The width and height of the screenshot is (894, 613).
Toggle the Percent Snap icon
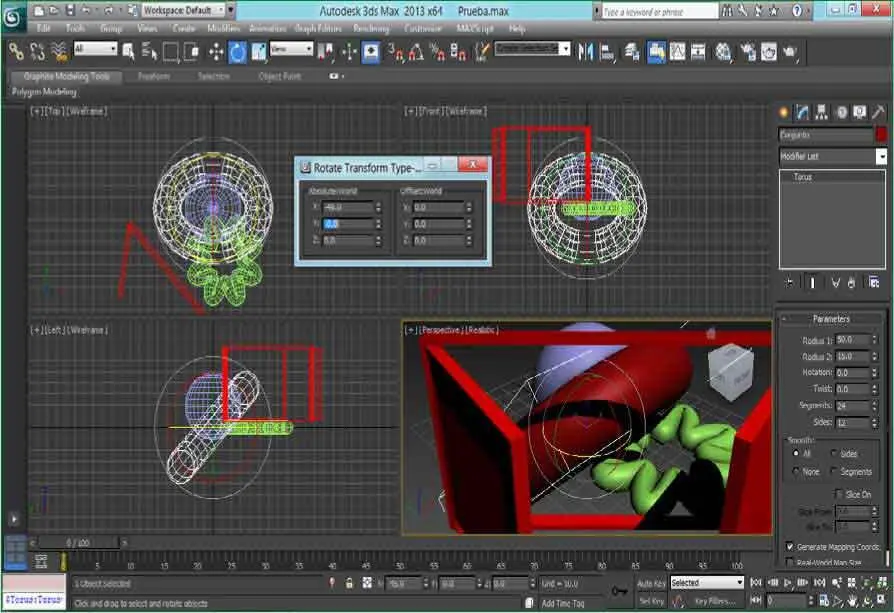tap(437, 52)
